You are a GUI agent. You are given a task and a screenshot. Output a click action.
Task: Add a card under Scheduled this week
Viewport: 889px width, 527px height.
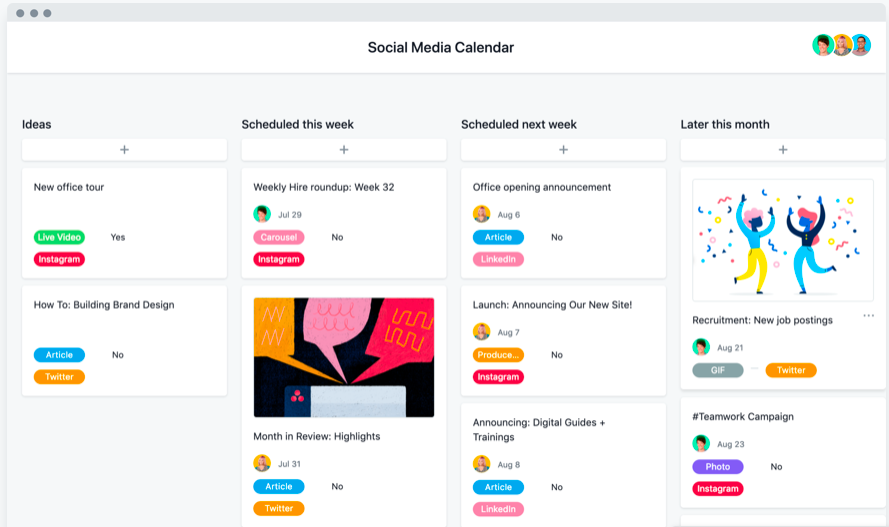(344, 150)
